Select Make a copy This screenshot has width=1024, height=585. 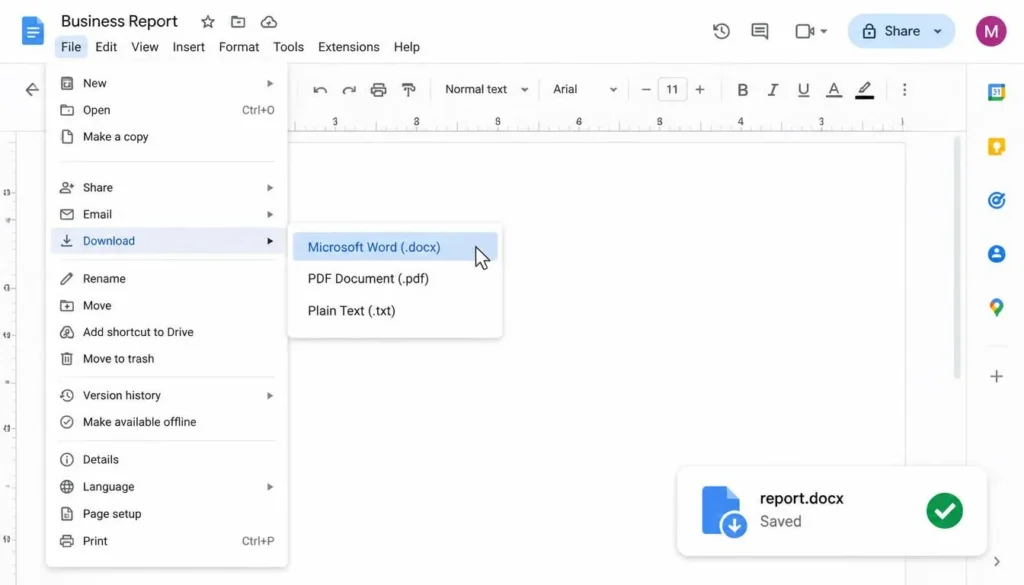click(167, 137)
